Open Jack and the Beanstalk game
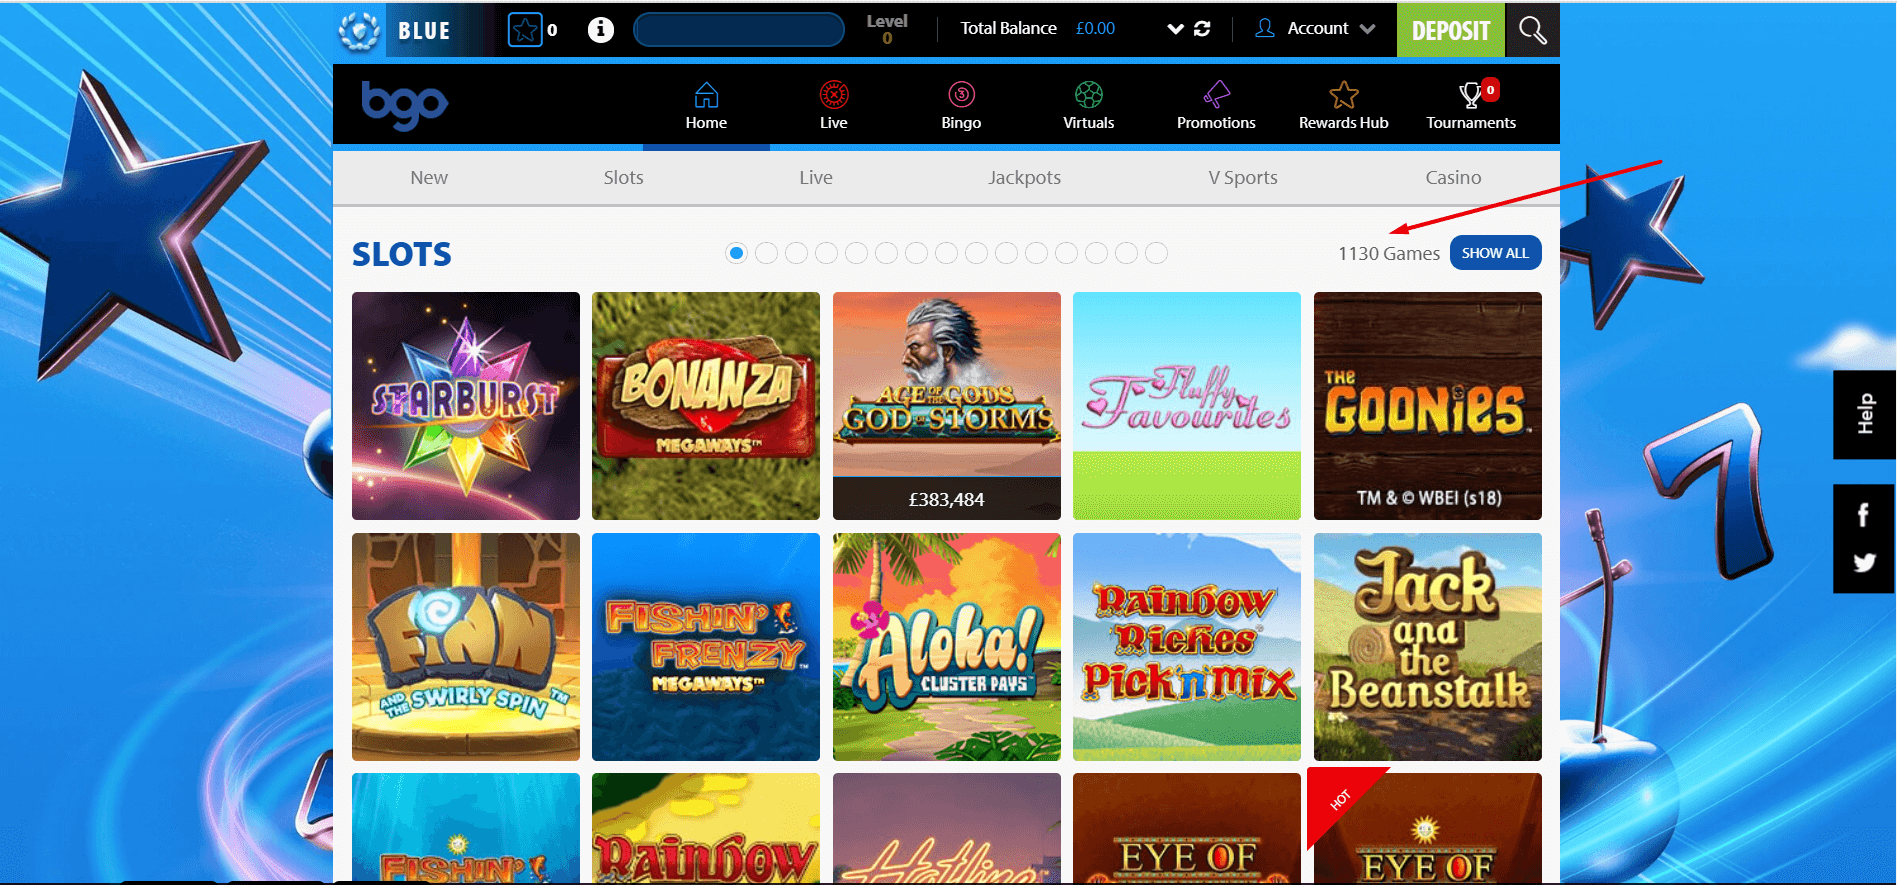Image resolution: width=1897 pixels, height=885 pixels. coord(1428,647)
